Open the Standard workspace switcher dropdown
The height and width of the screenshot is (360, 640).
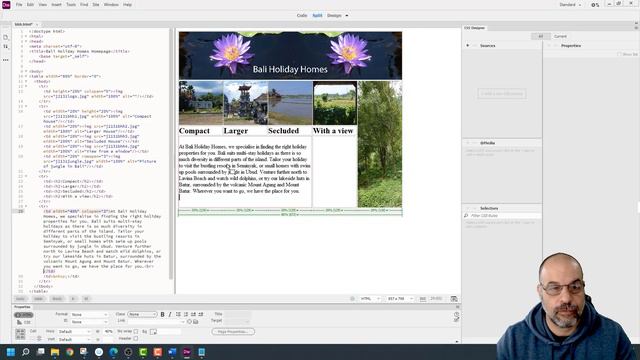pyautogui.click(x=570, y=4)
